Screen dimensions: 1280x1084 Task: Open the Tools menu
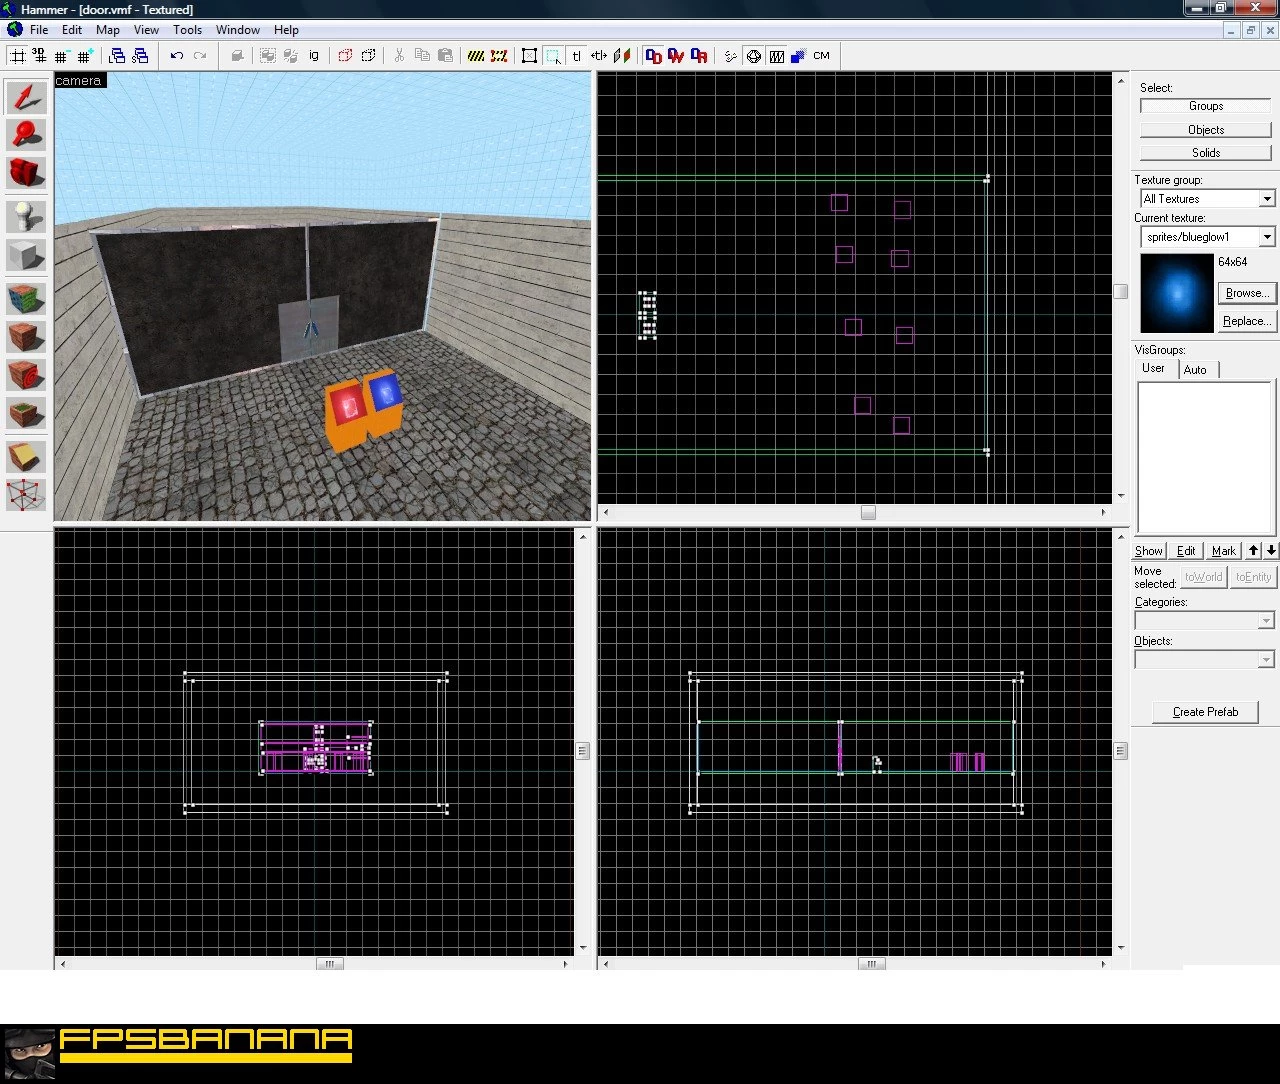coord(187,30)
